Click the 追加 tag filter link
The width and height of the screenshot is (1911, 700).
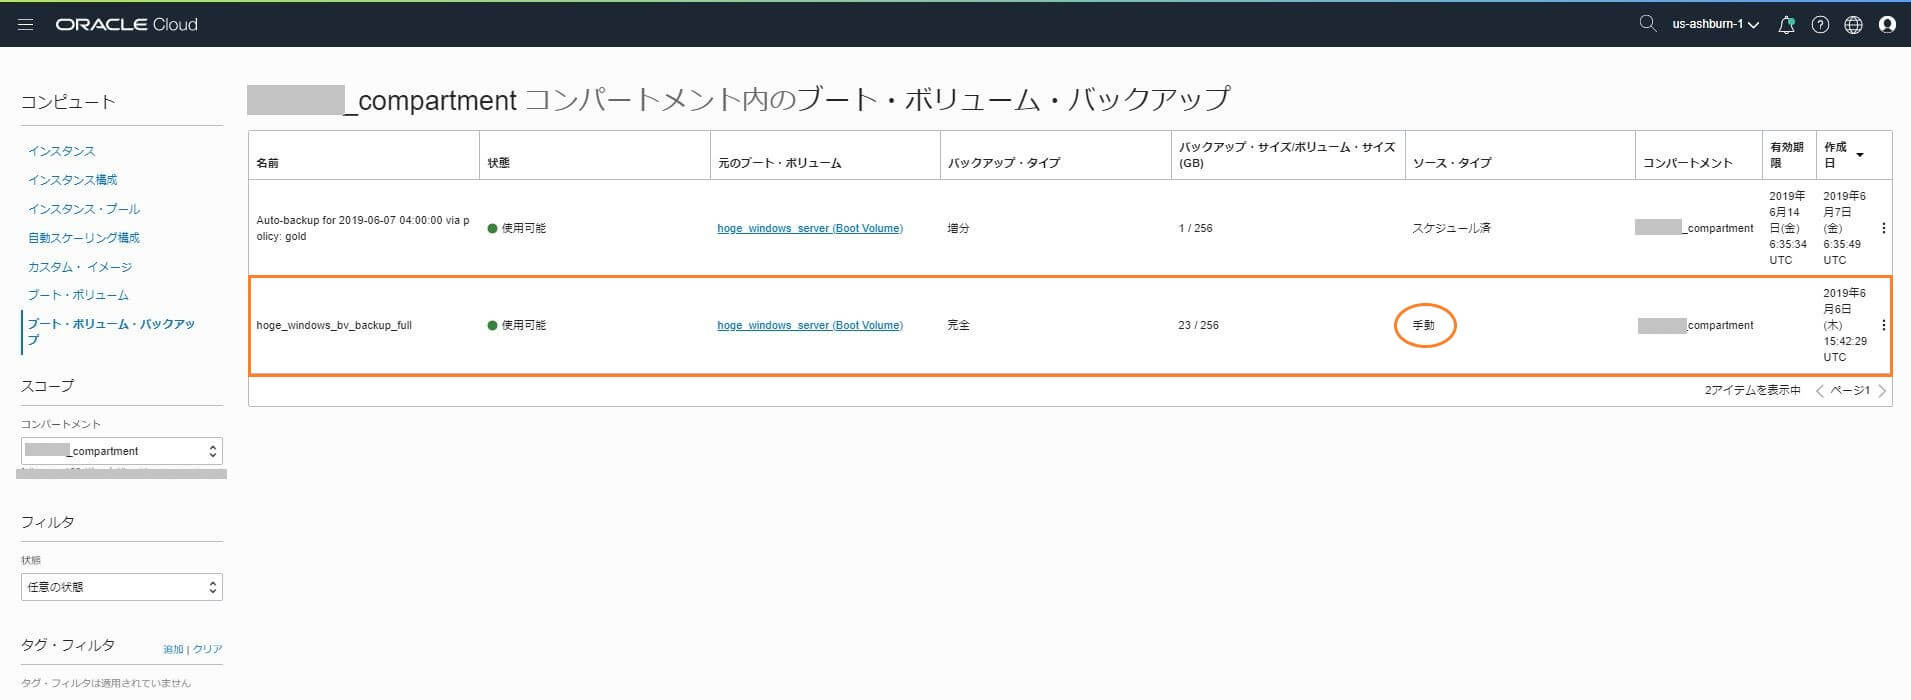[x=173, y=649]
